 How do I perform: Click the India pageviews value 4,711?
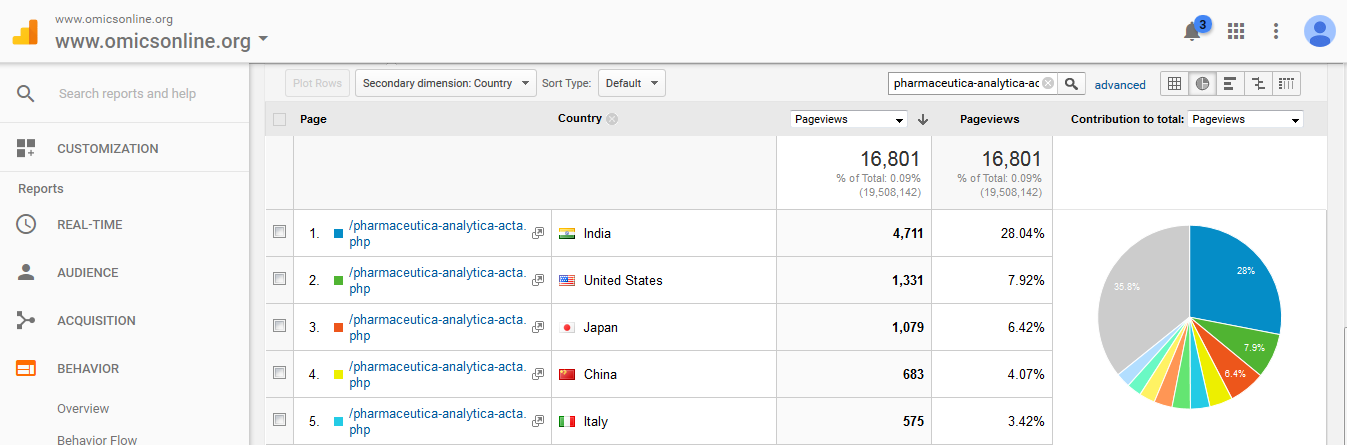click(x=907, y=233)
